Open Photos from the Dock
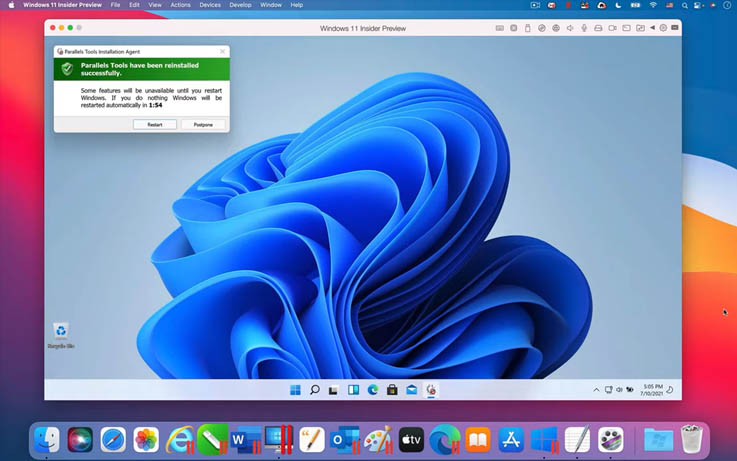The image size is (737, 461). (x=146, y=439)
